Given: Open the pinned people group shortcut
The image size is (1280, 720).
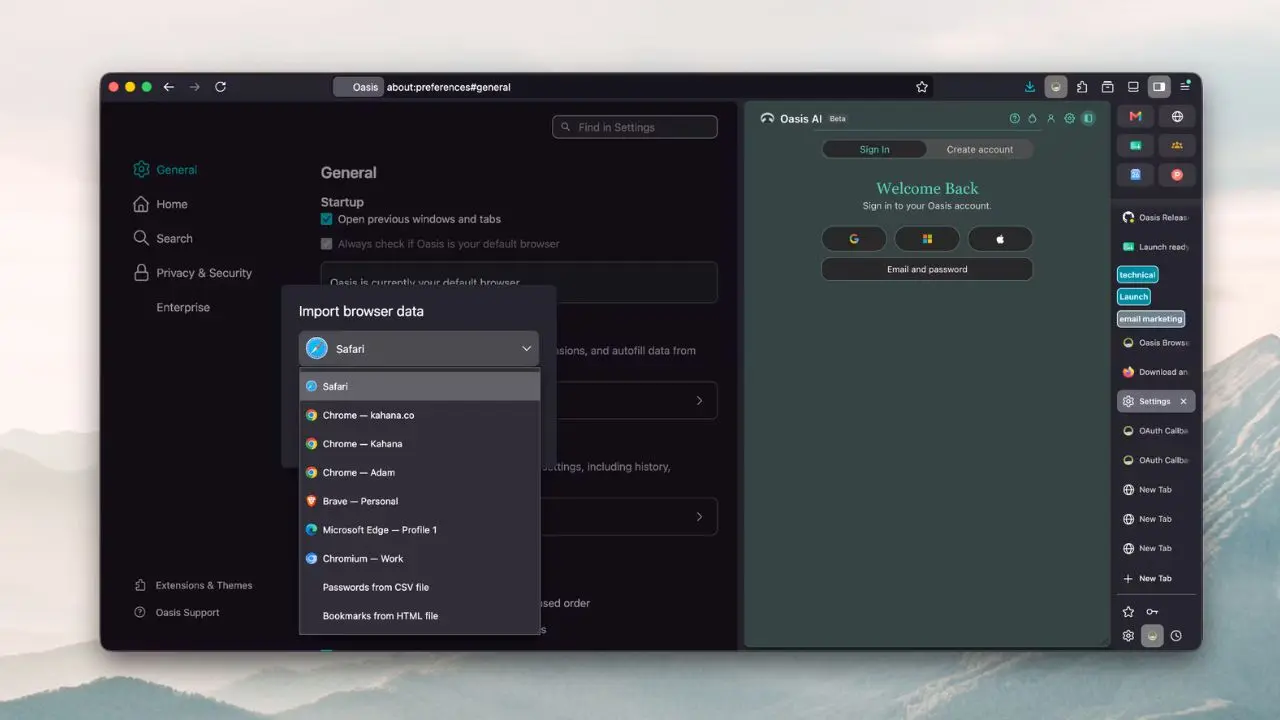Looking at the screenshot, I should tap(1177, 145).
